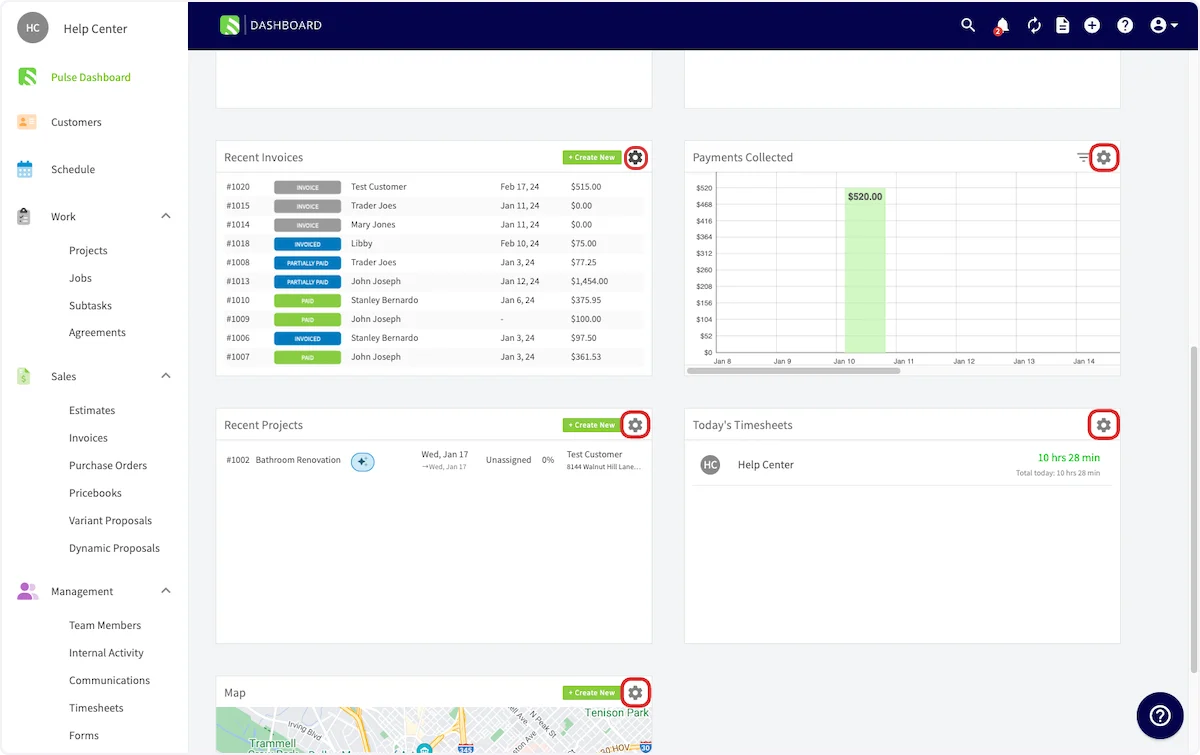
Task: Open Today's Timesheets gear settings
Action: click(x=1103, y=425)
